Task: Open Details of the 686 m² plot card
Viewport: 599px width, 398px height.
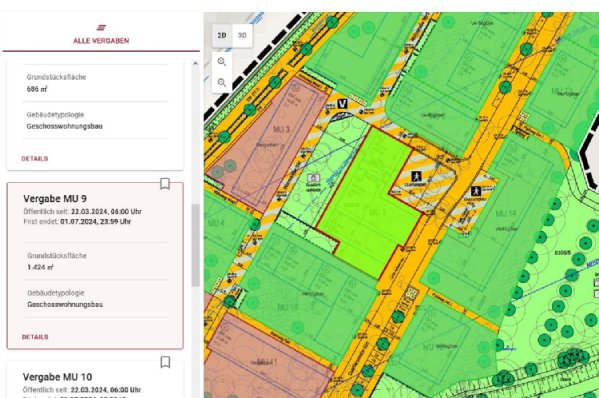Action: coord(35,159)
